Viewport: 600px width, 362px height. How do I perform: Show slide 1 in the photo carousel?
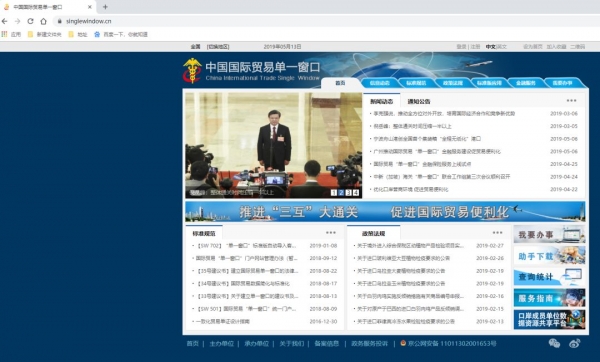point(334,192)
